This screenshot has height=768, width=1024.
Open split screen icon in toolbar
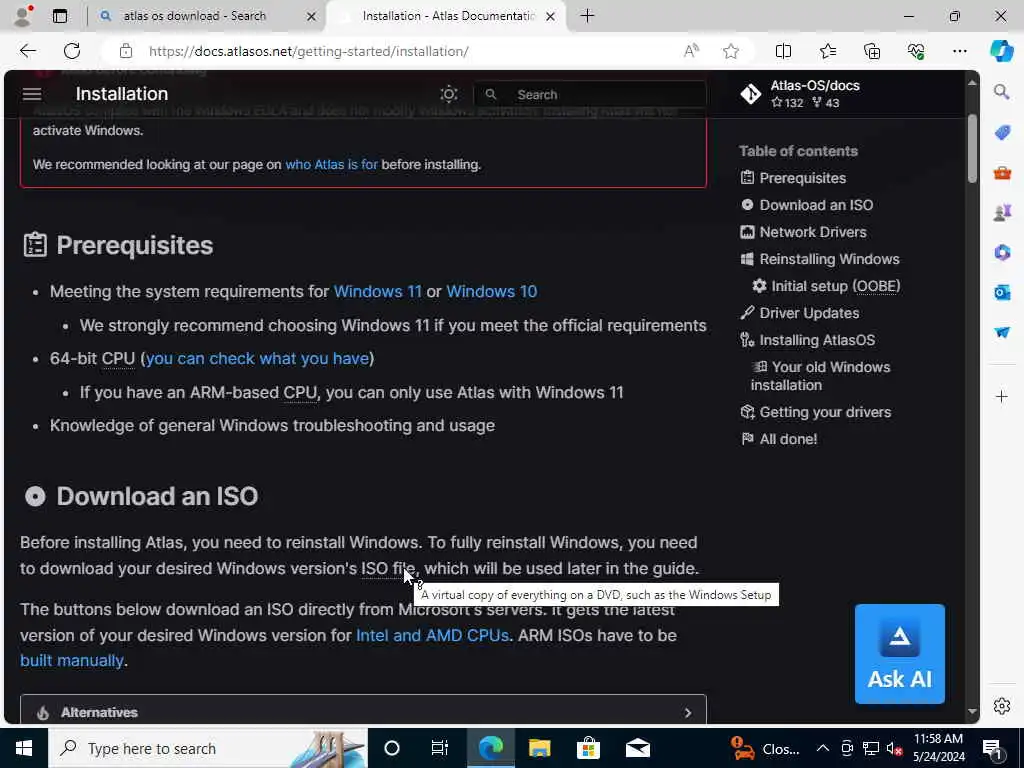pyautogui.click(x=783, y=51)
